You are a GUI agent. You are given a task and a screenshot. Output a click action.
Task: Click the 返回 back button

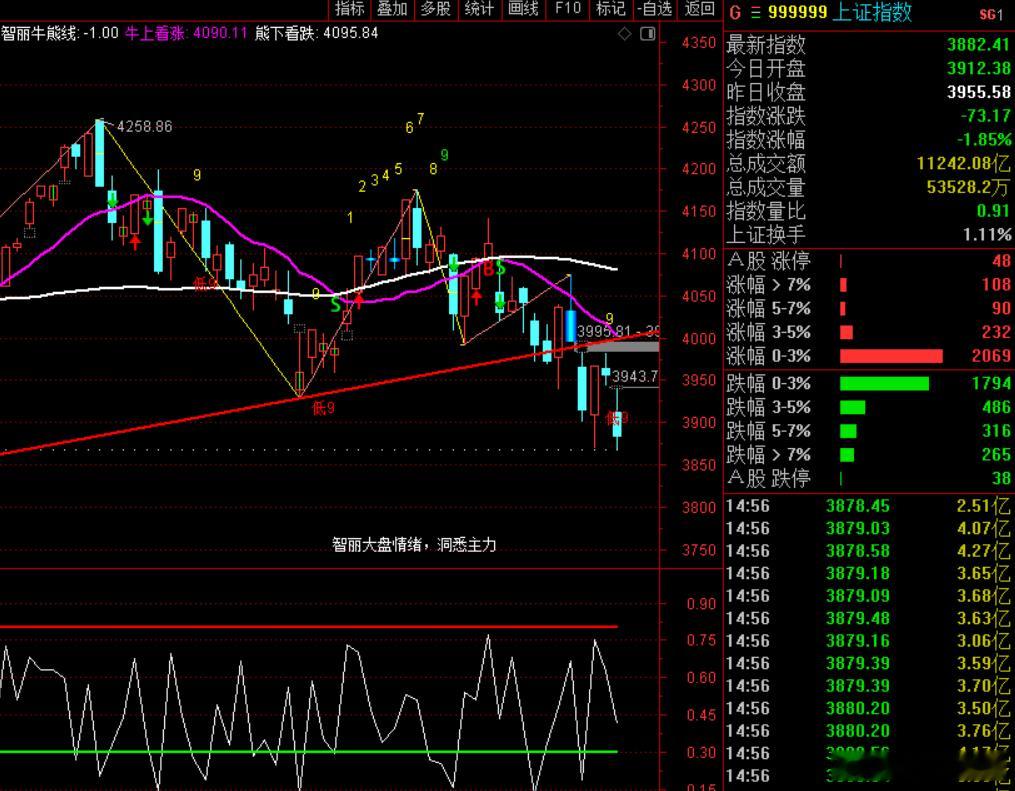[x=700, y=8]
